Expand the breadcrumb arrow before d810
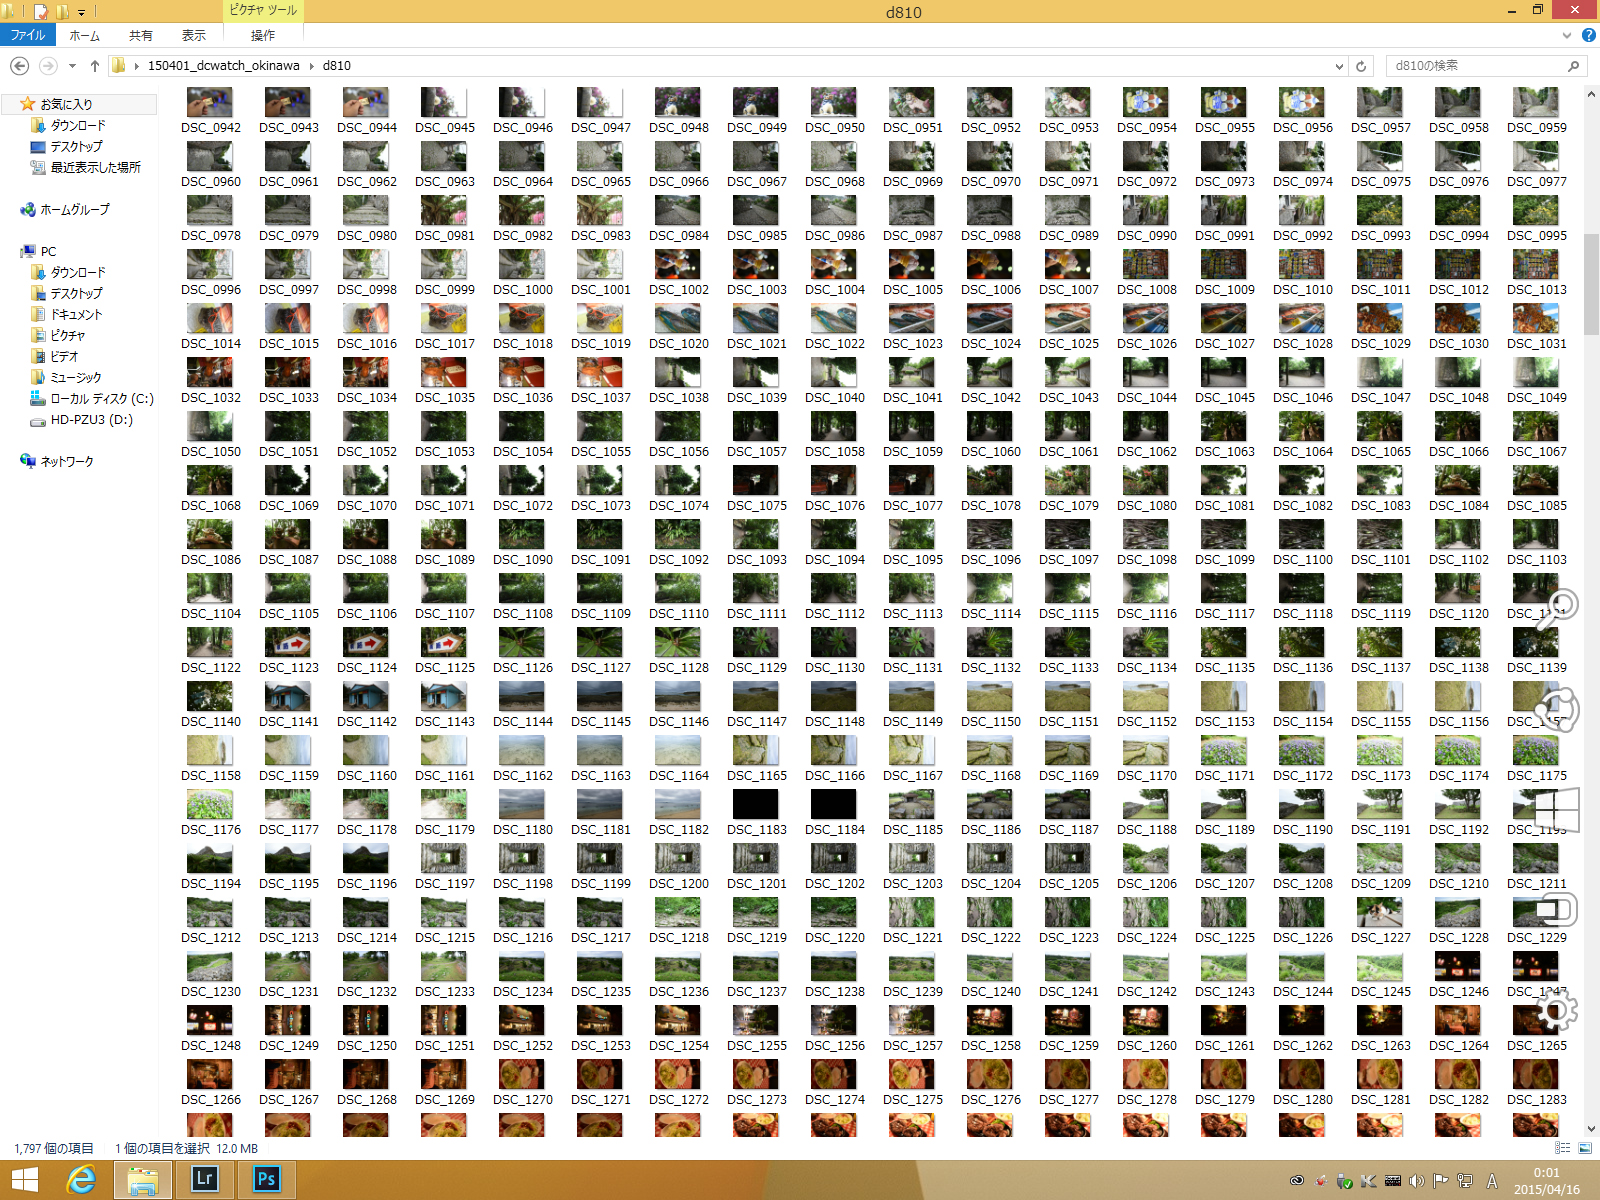The height and width of the screenshot is (1200, 1600). 311,66
